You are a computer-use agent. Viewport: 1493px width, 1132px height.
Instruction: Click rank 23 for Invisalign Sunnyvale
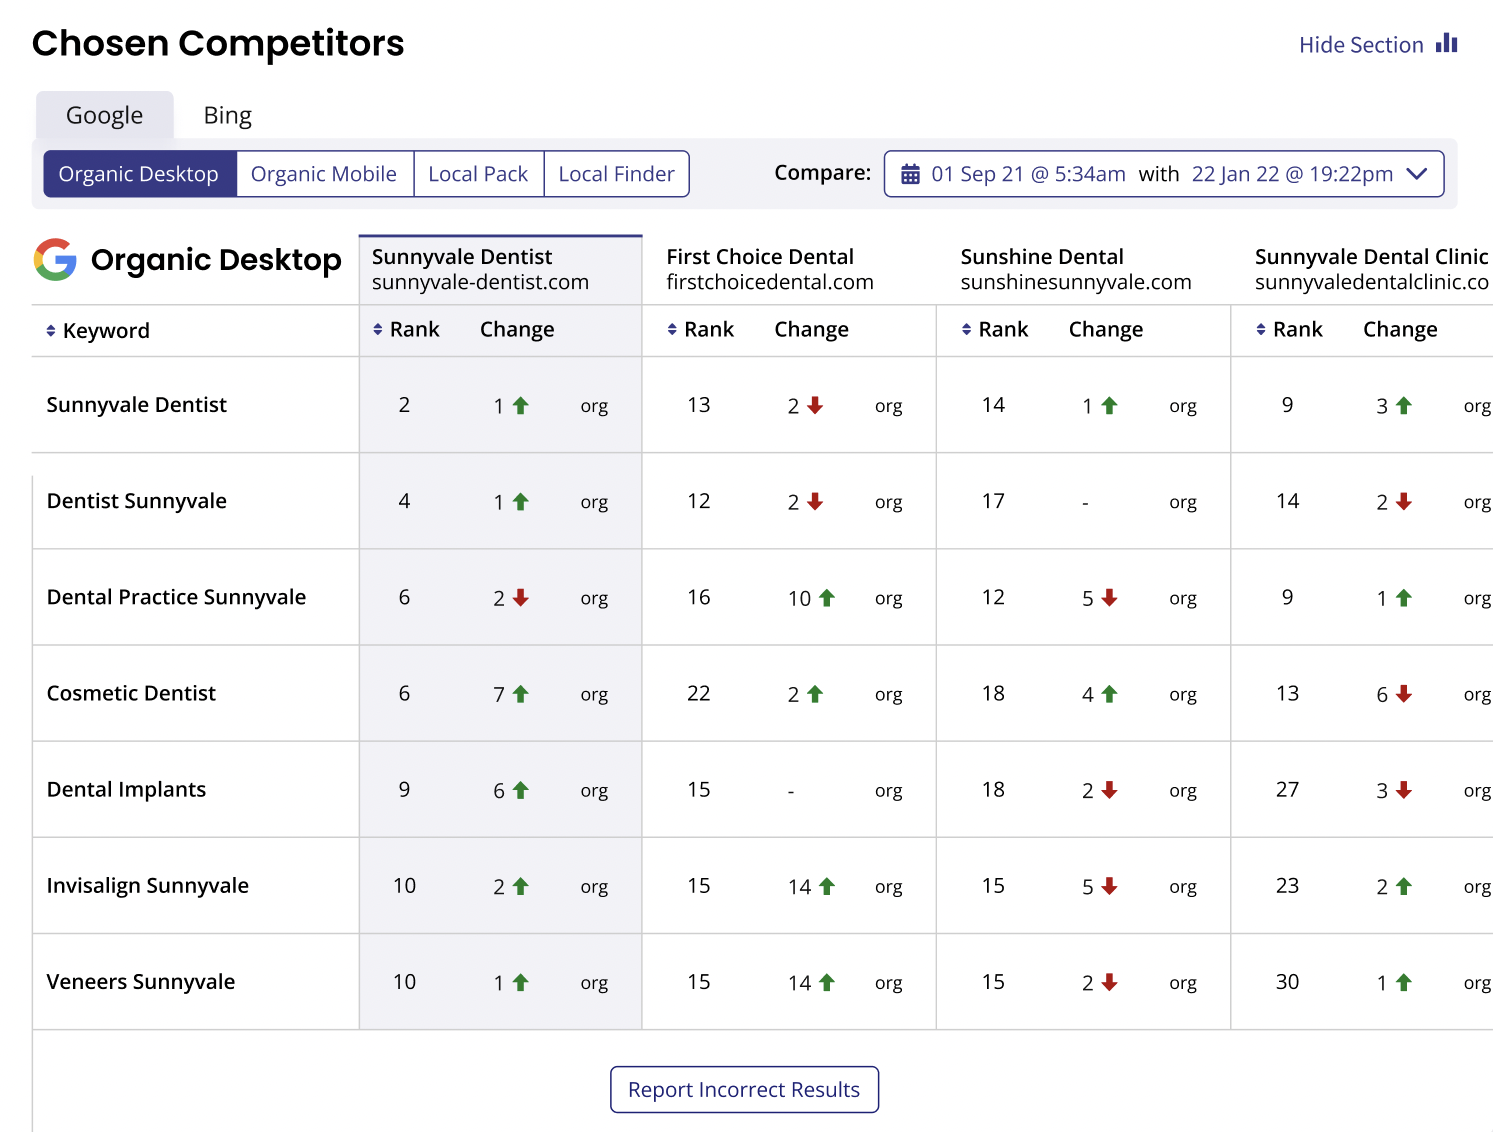[1287, 886]
